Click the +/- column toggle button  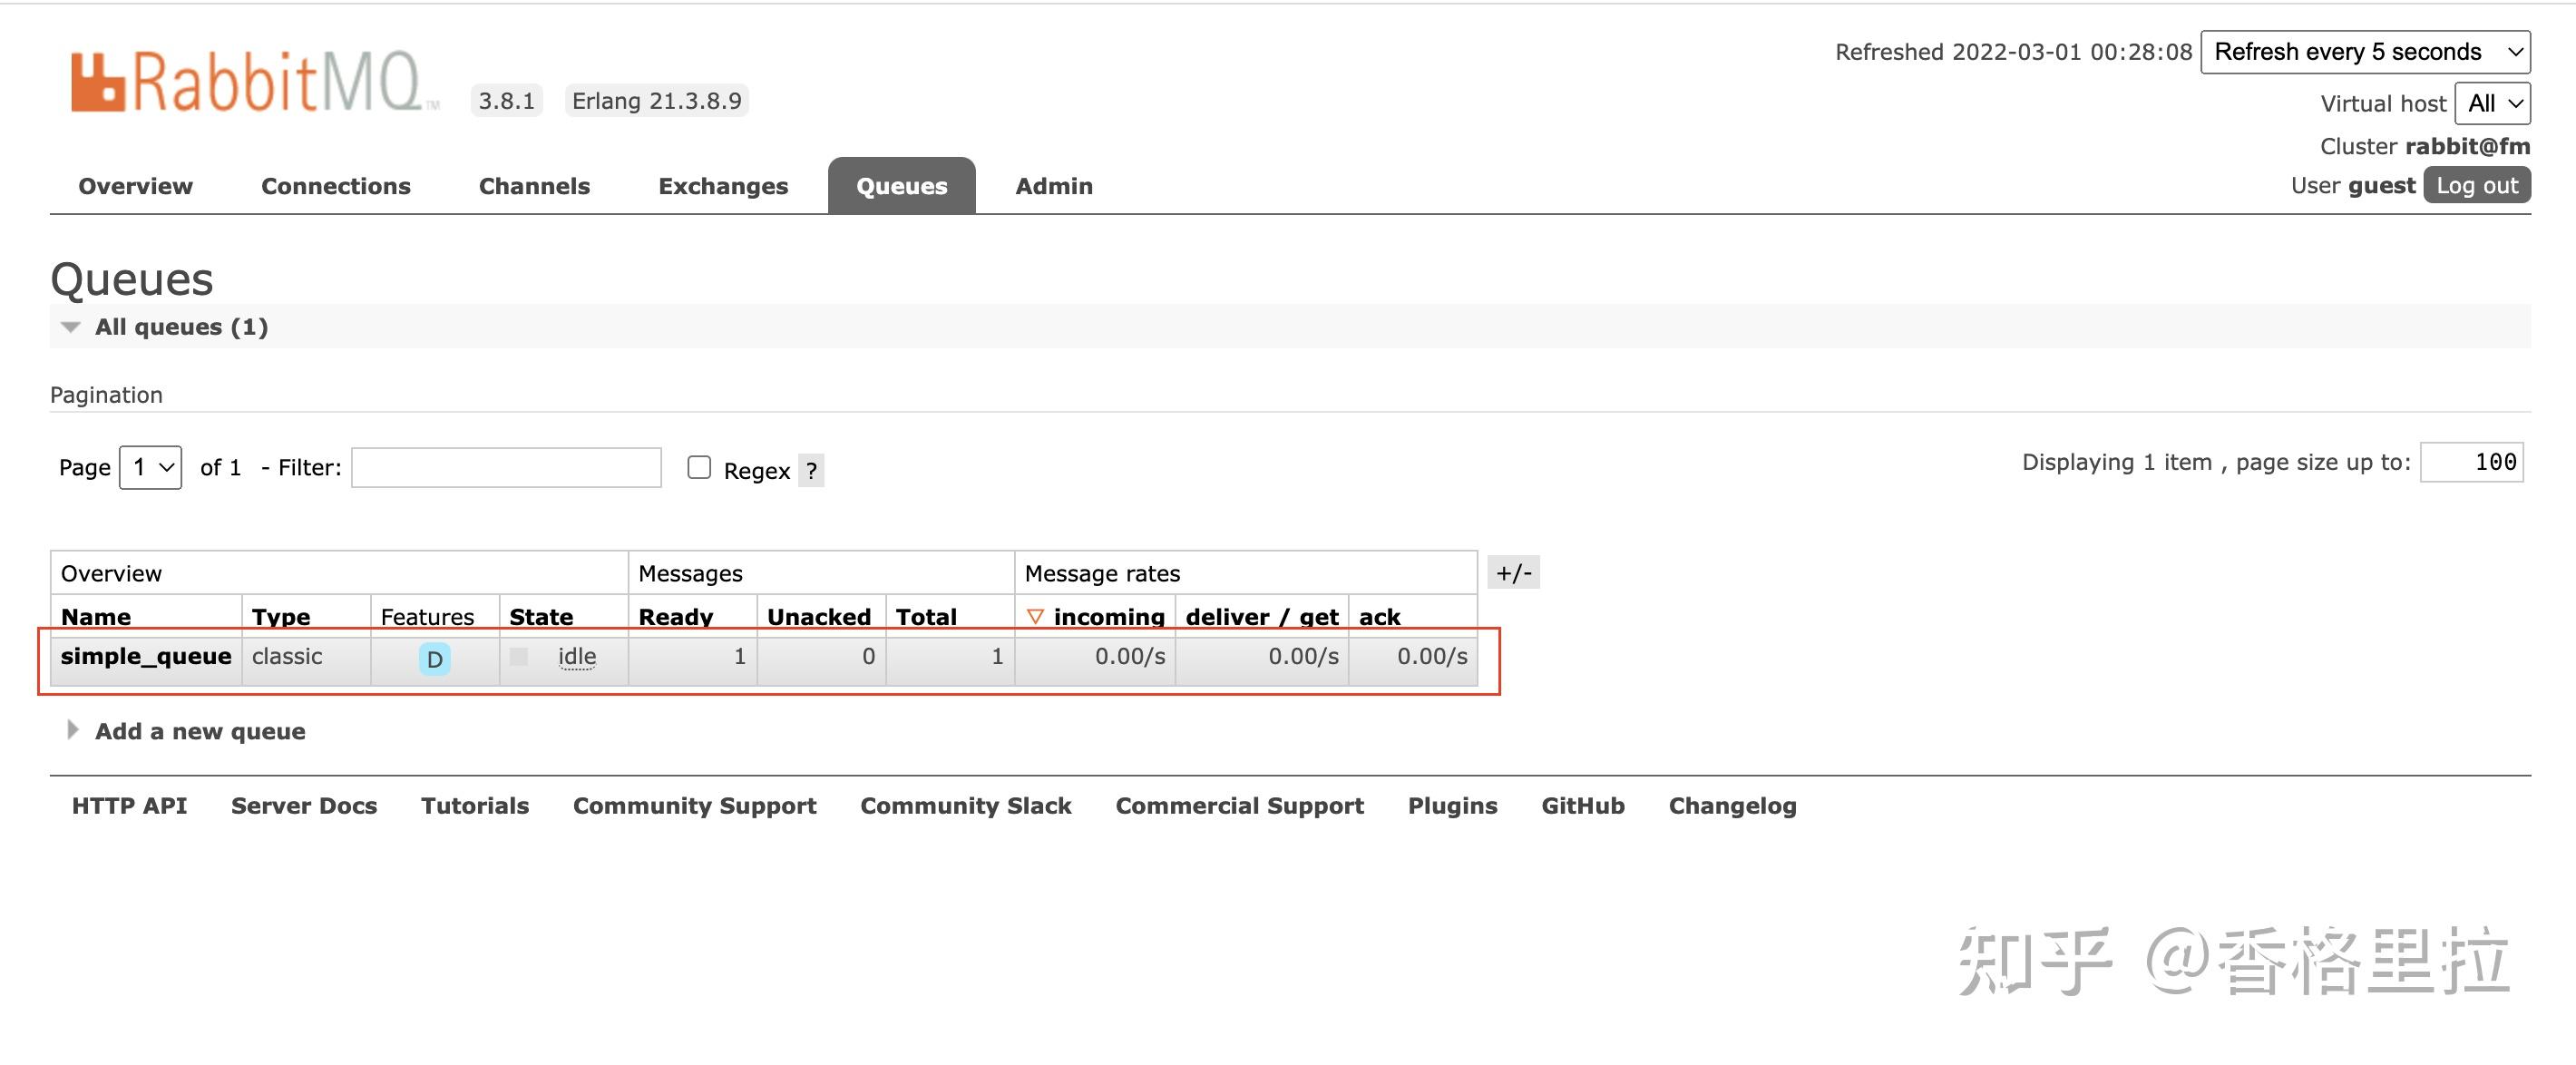1513,573
